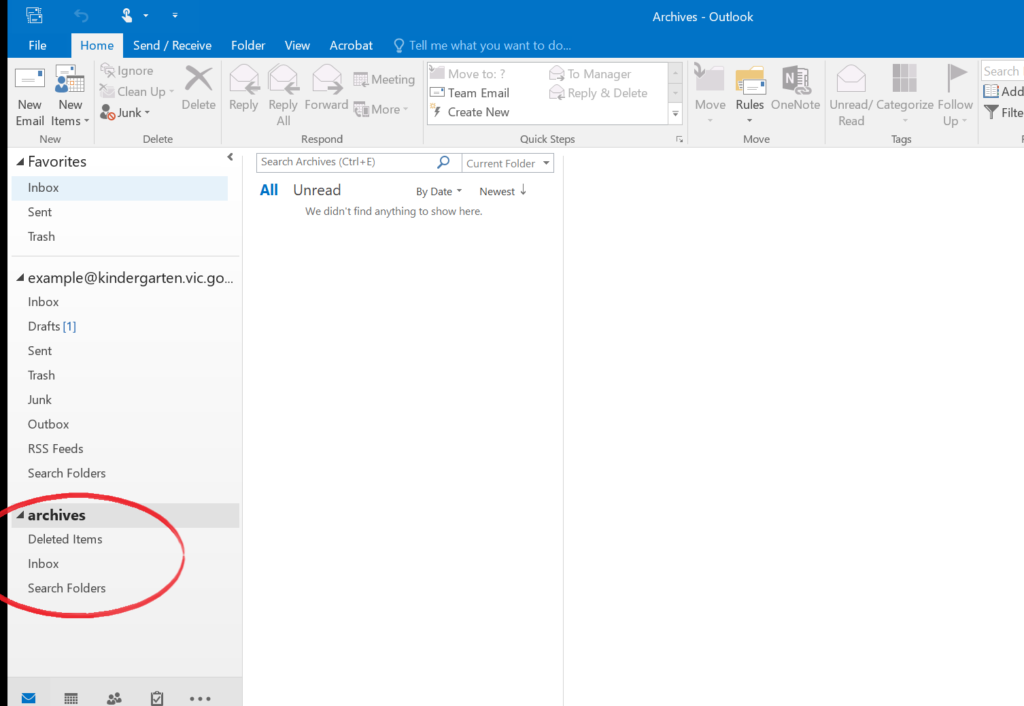Toggle the Newest sort order

point(503,191)
